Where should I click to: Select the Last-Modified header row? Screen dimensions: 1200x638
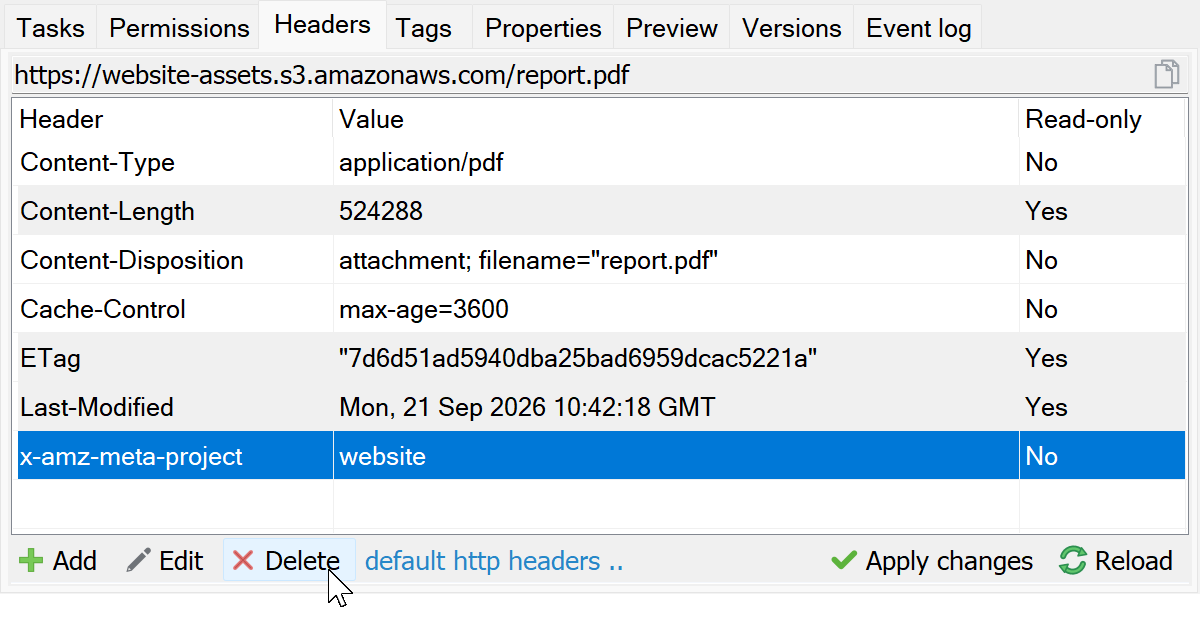(x=601, y=407)
